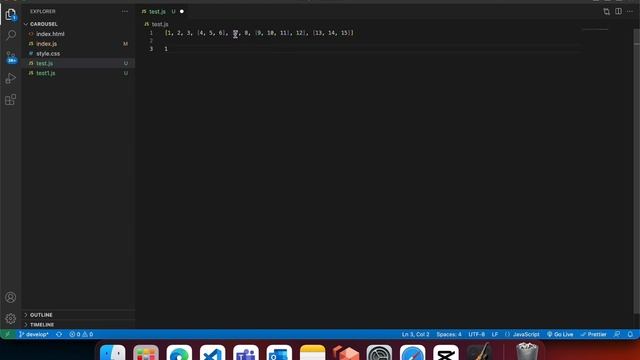The image size is (640, 360).
Task: Open feedback icon in status bar
Action: tap(617, 334)
